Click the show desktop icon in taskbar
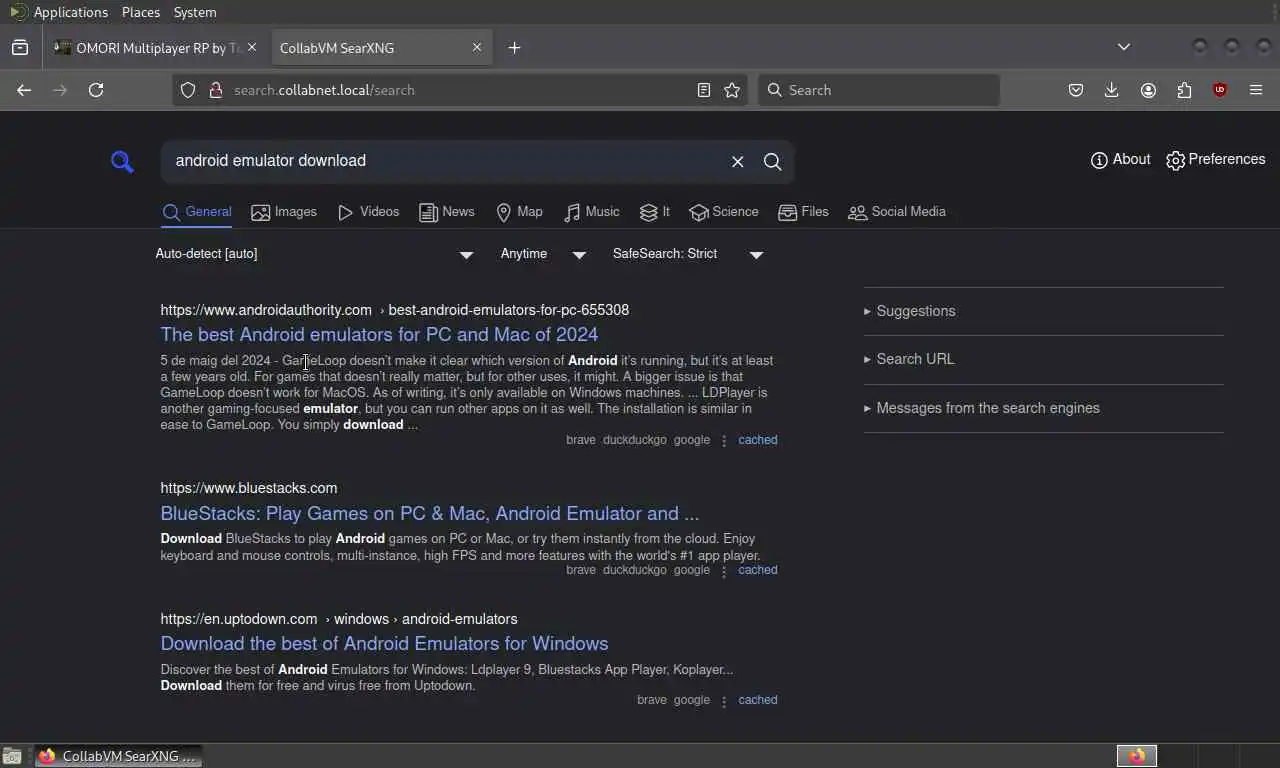This screenshot has width=1280, height=768. [12, 756]
